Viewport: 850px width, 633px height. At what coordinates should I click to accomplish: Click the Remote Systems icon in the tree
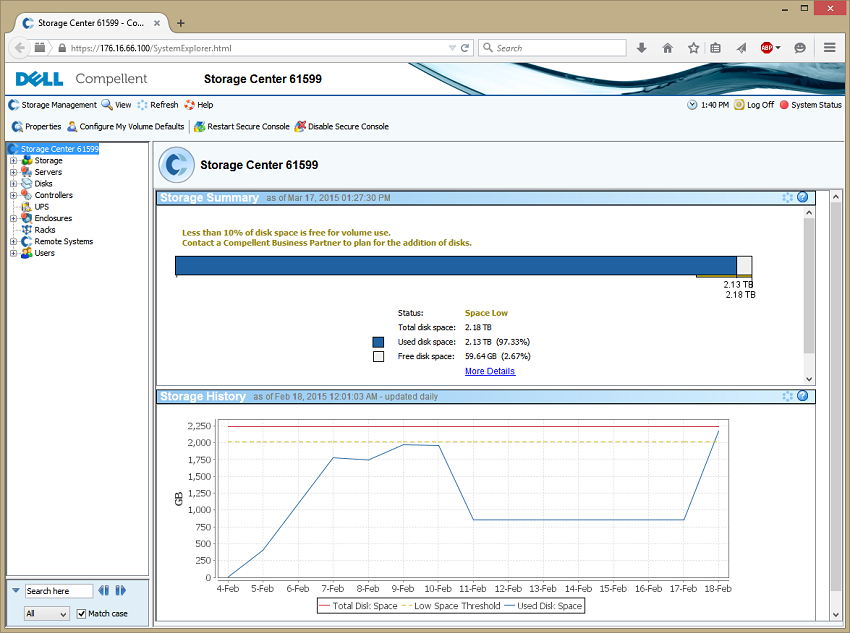27,241
